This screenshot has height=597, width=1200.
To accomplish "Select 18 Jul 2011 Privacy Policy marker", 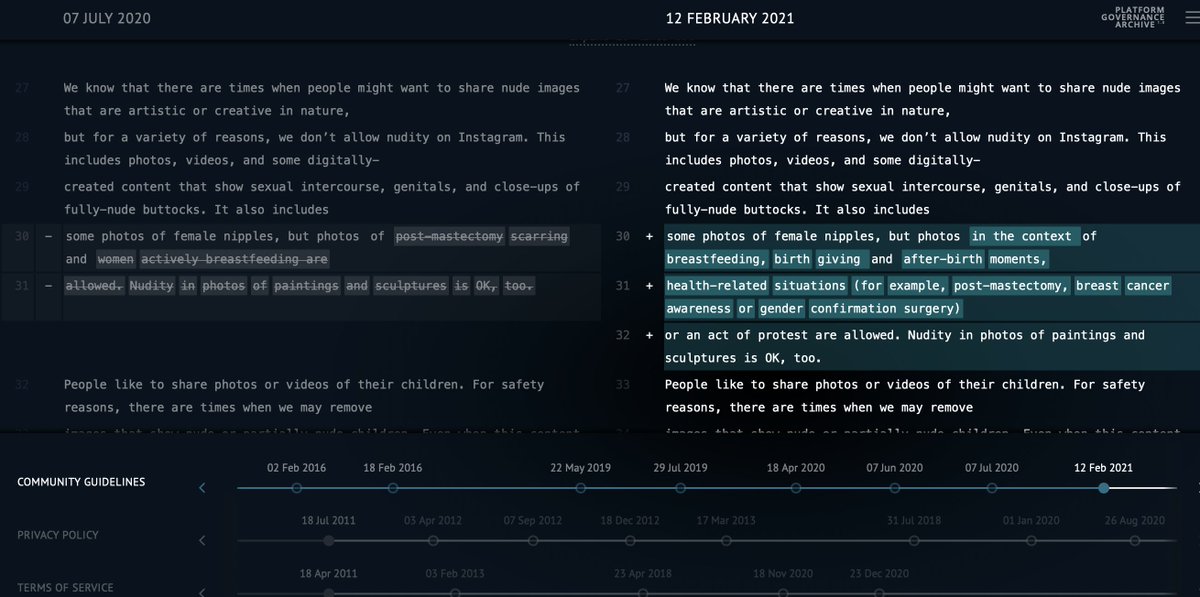I will (329, 541).
